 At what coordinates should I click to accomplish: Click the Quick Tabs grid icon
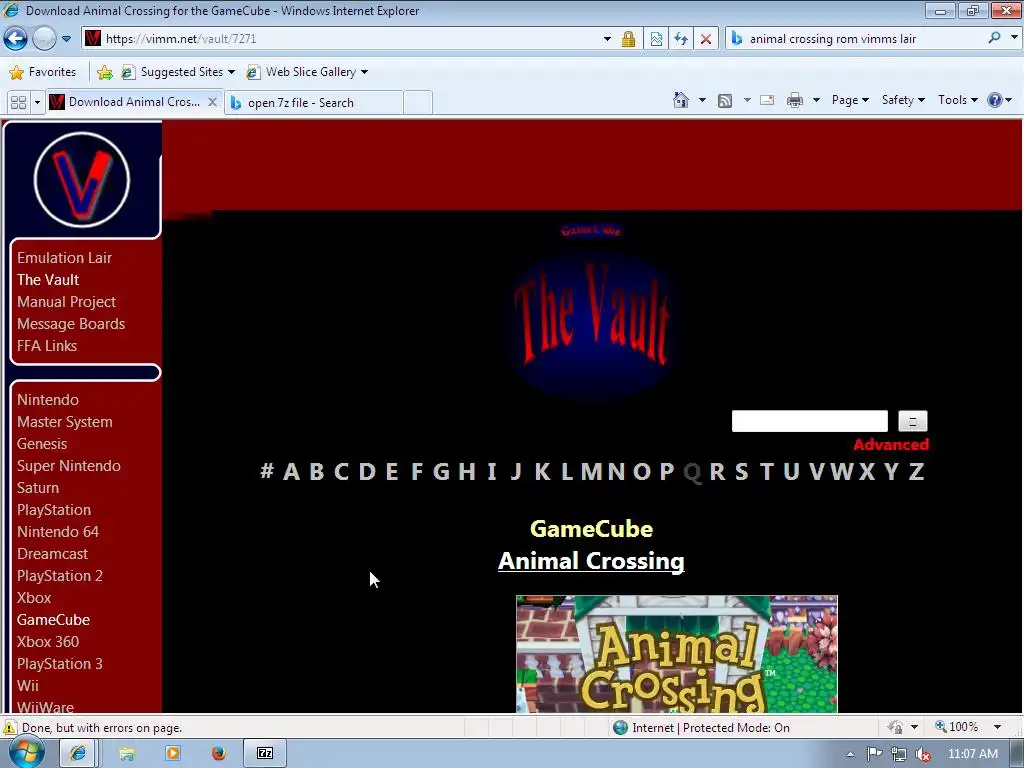[x=18, y=103]
